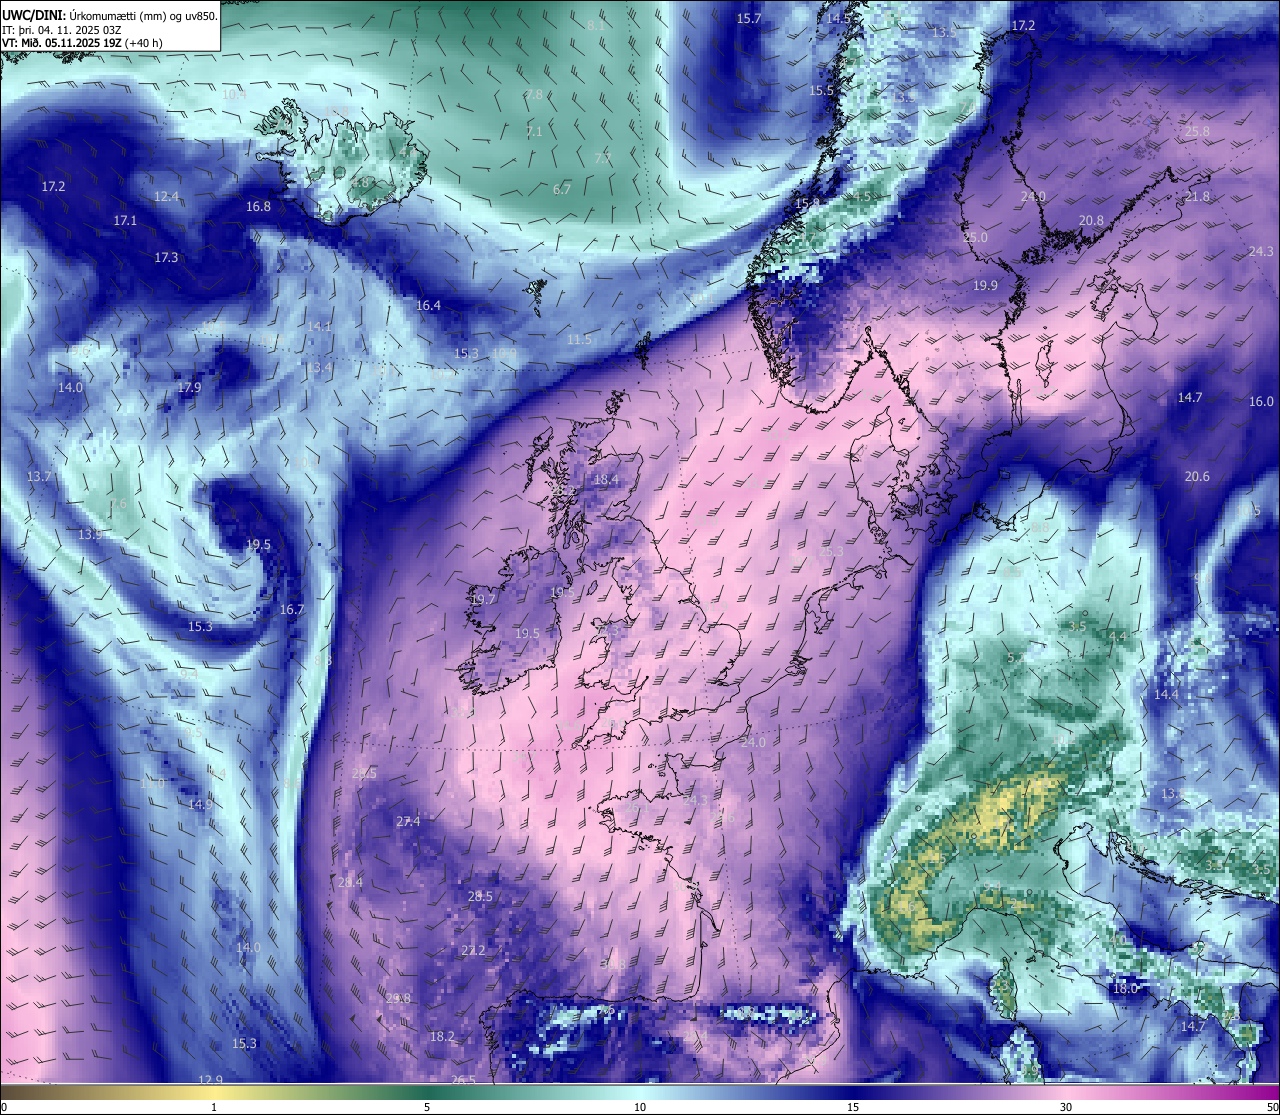This screenshot has width=1280, height=1115.
Task: Click the value 13.7 near the left edge
Action: point(39,476)
